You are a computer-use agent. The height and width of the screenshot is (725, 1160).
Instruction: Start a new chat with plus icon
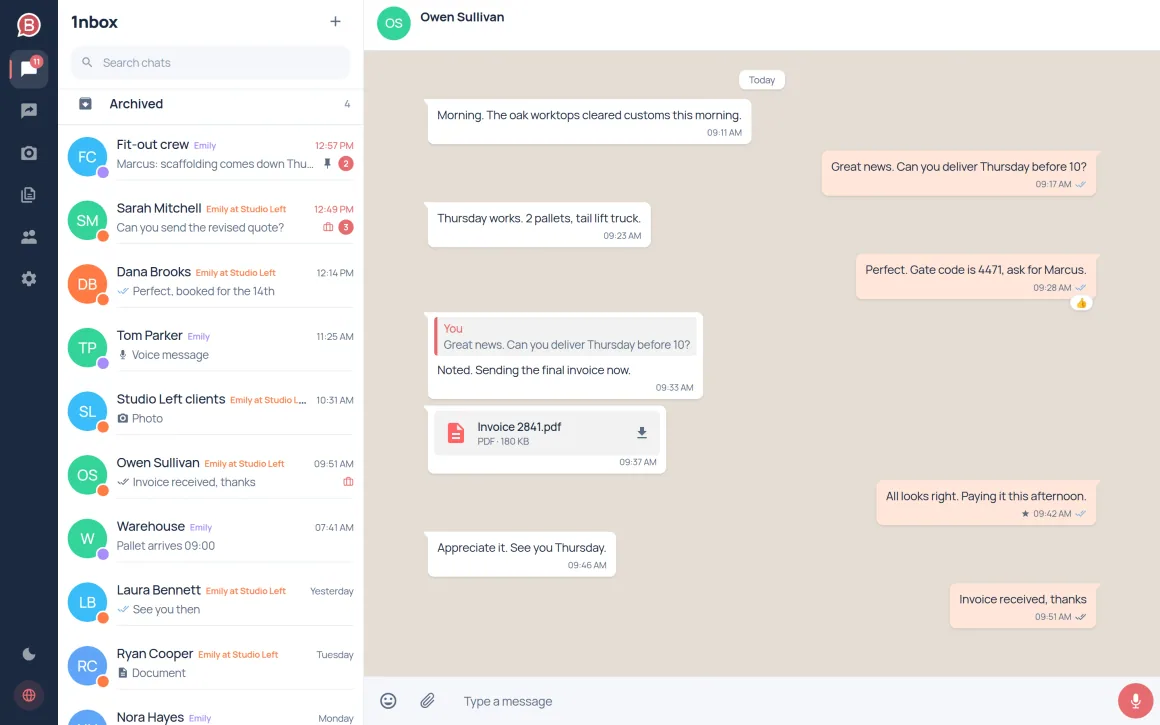(x=335, y=21)
